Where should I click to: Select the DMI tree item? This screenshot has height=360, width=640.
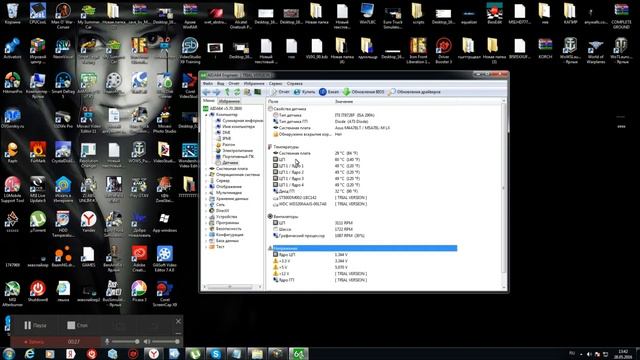click(223, 133)
